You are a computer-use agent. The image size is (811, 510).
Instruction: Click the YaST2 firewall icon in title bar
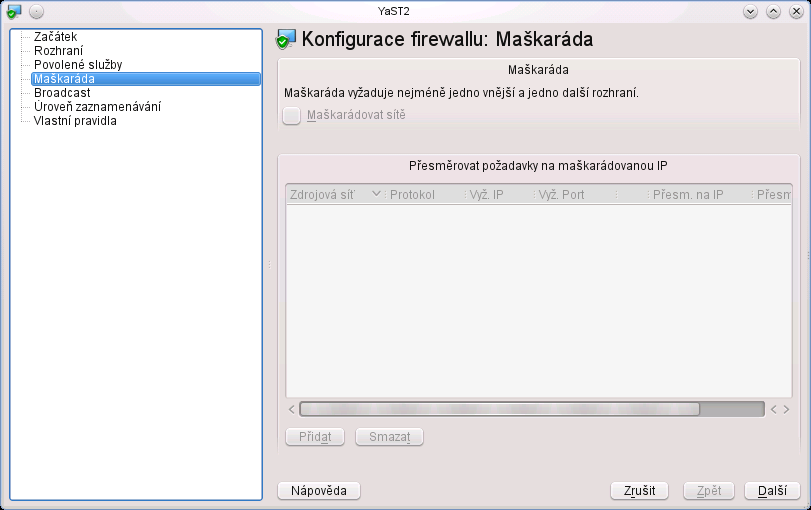14,11
